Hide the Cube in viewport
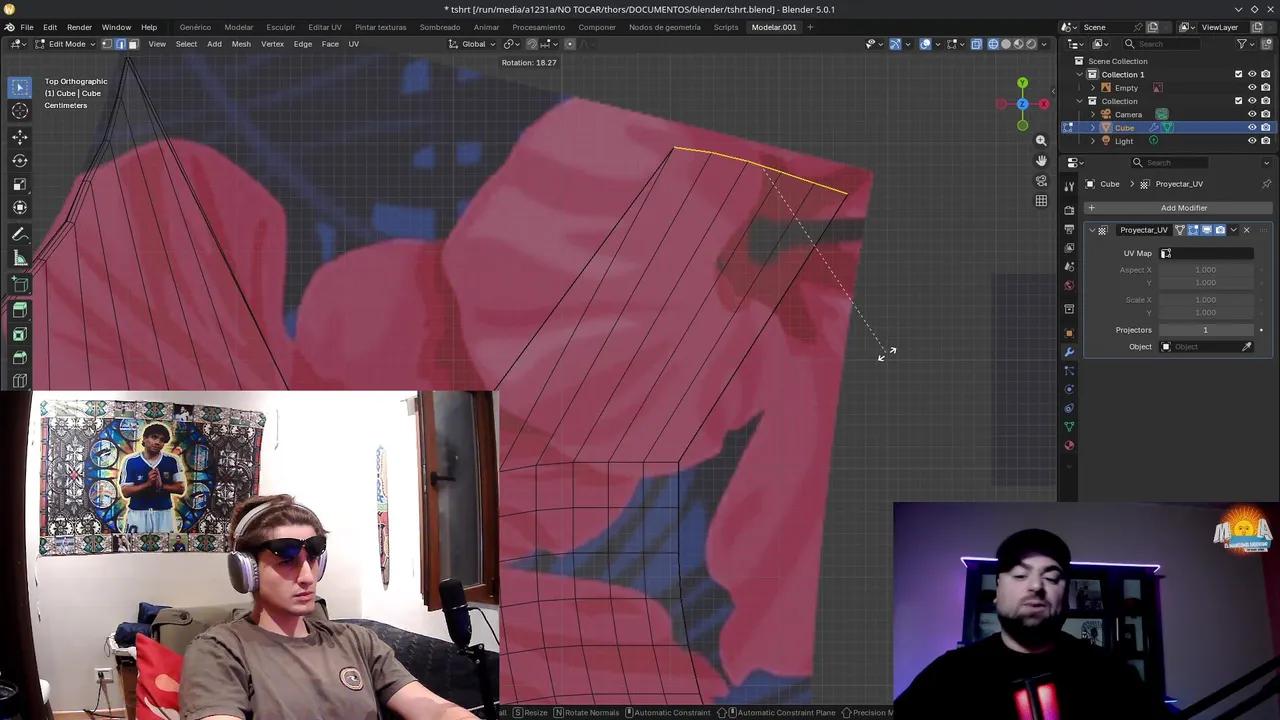Screen dimensions: 1280x720 click(x=1252, y=128)
